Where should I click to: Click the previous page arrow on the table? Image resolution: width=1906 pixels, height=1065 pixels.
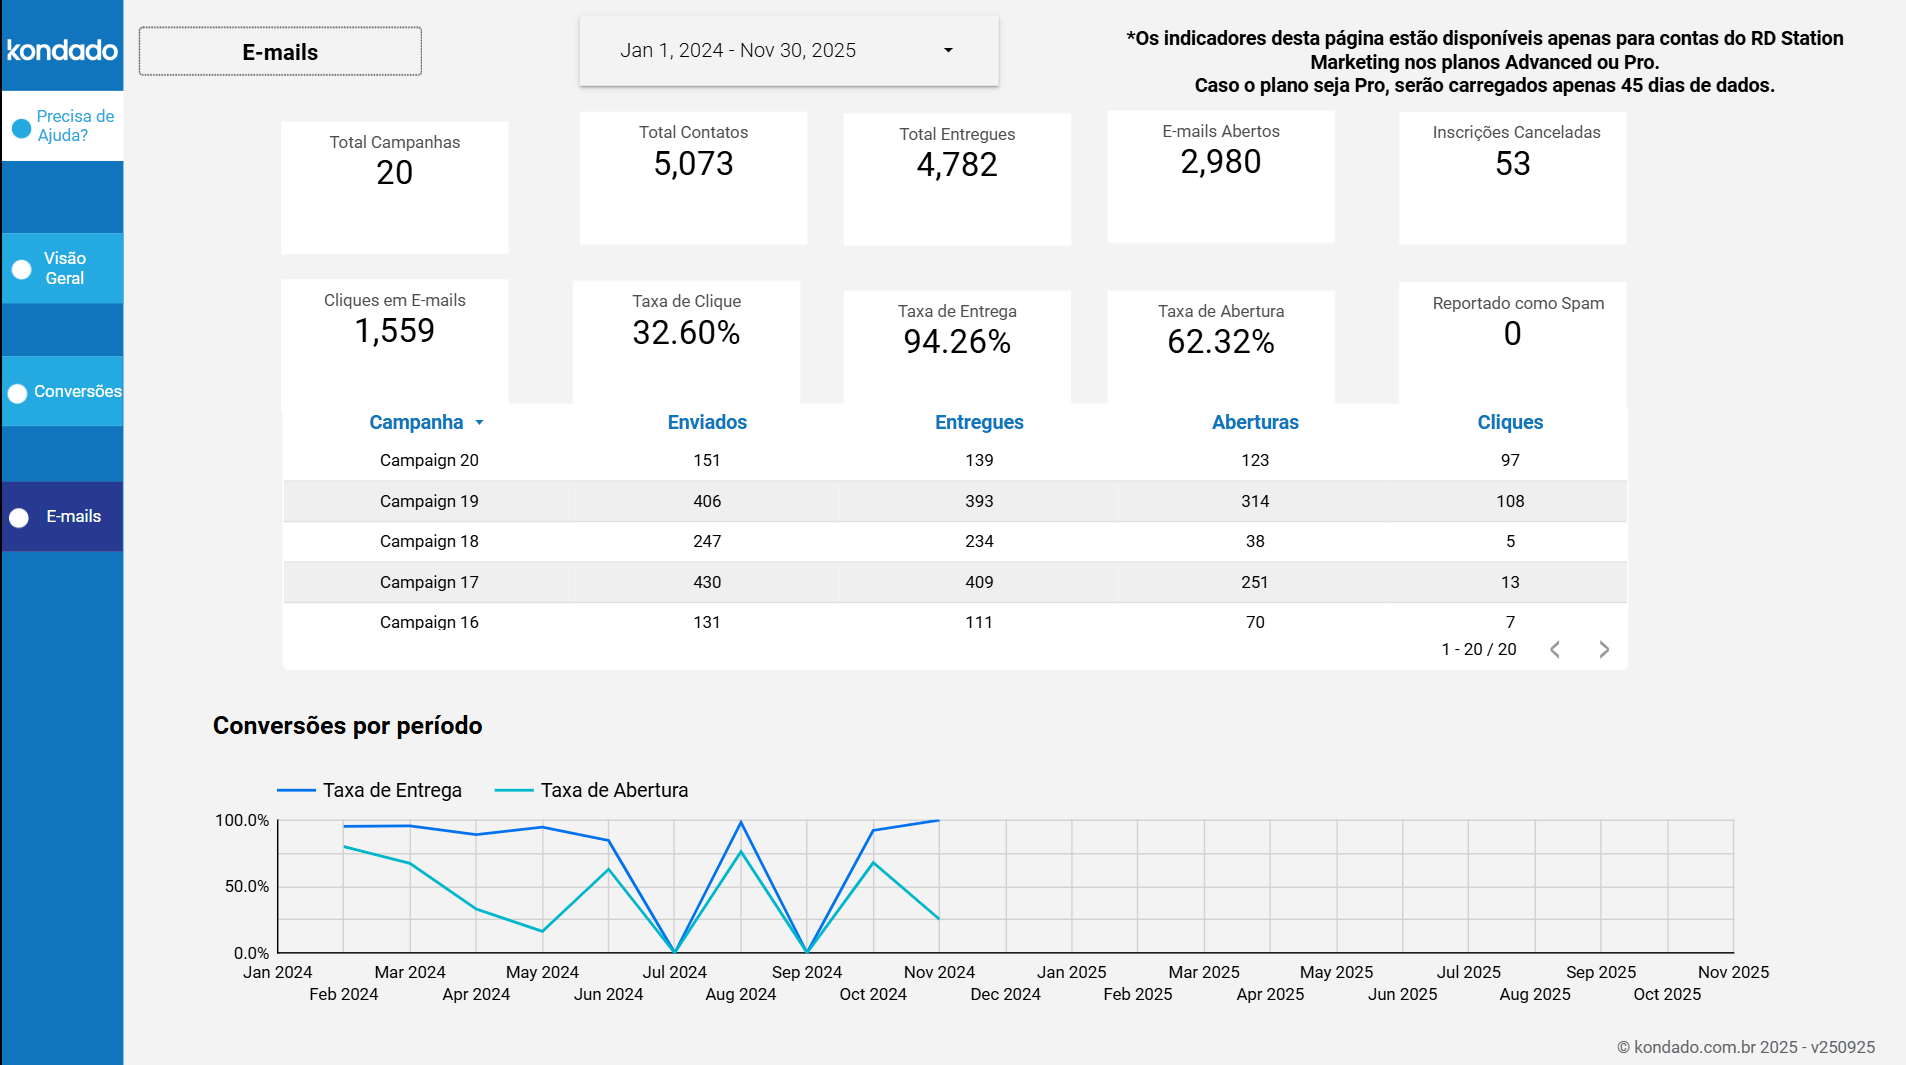(1555, 649)
